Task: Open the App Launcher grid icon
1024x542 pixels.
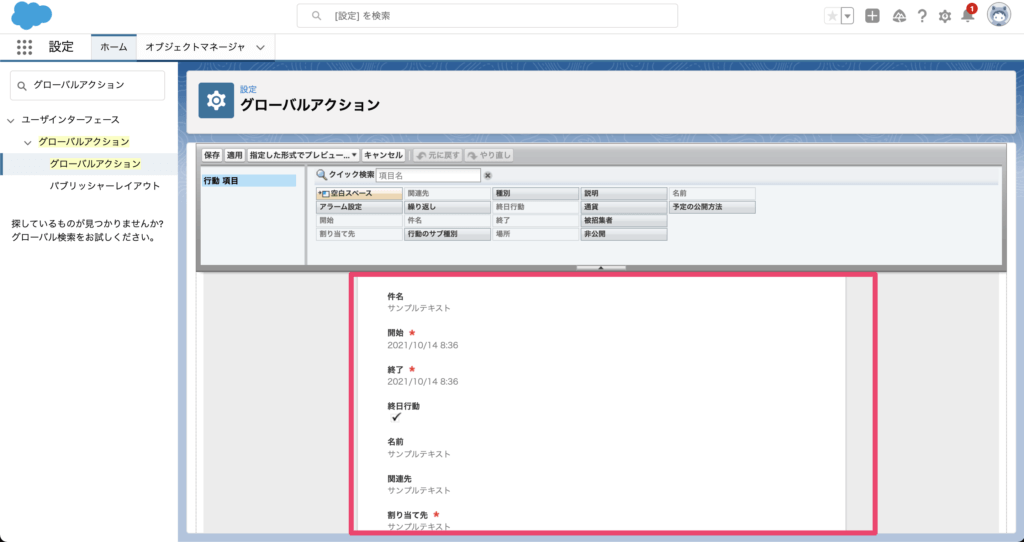Action: tap(24, 47)
